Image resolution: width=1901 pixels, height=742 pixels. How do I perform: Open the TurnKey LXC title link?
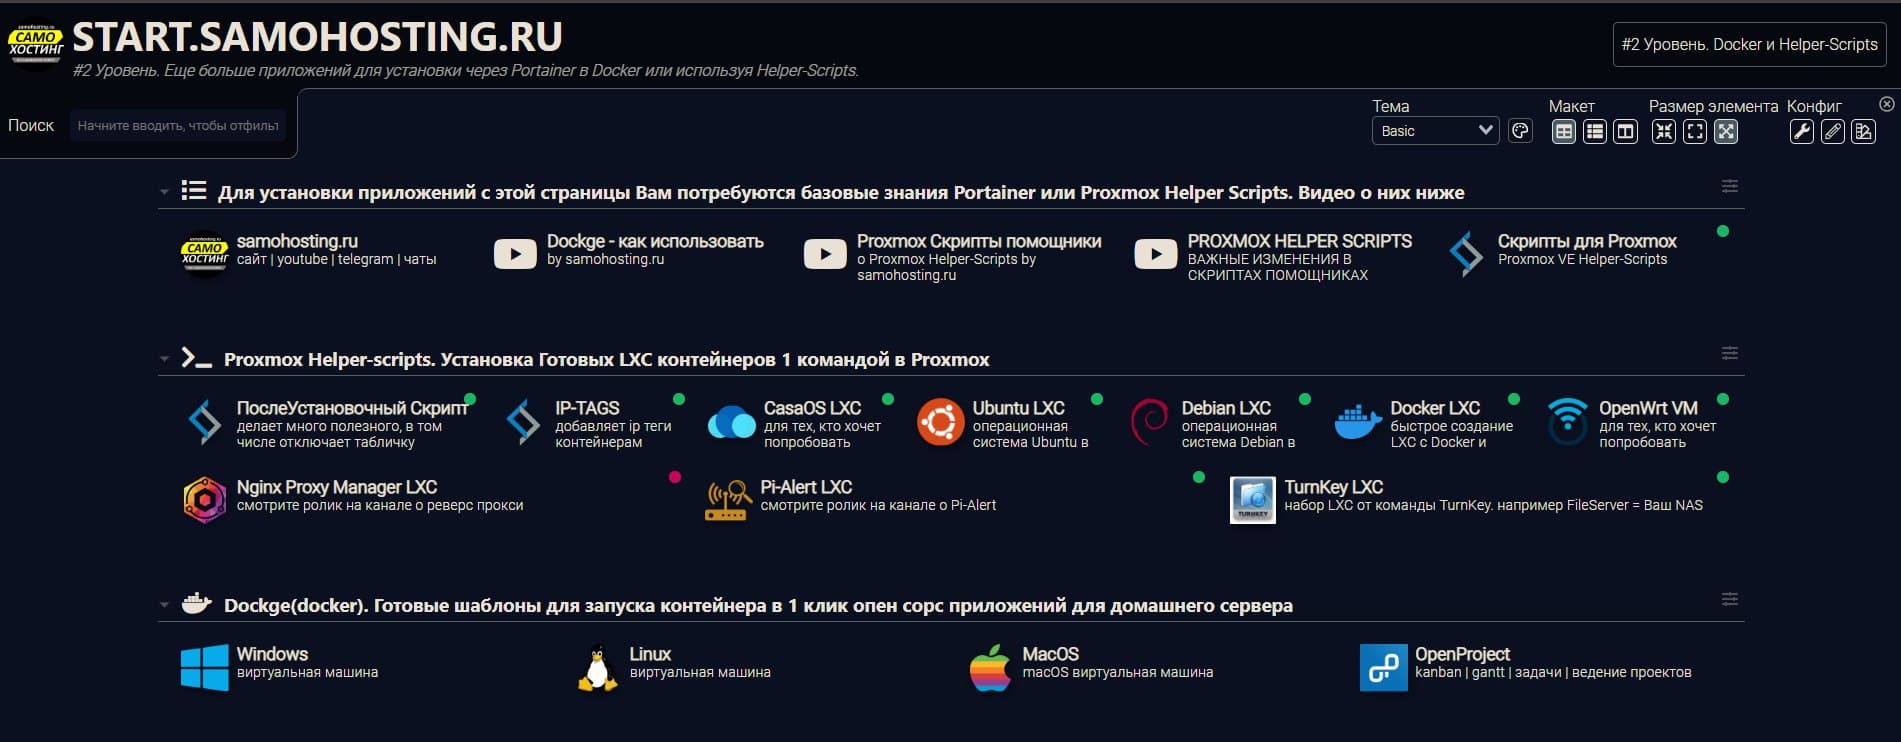pyautogui.click(x=1333, y=487)
